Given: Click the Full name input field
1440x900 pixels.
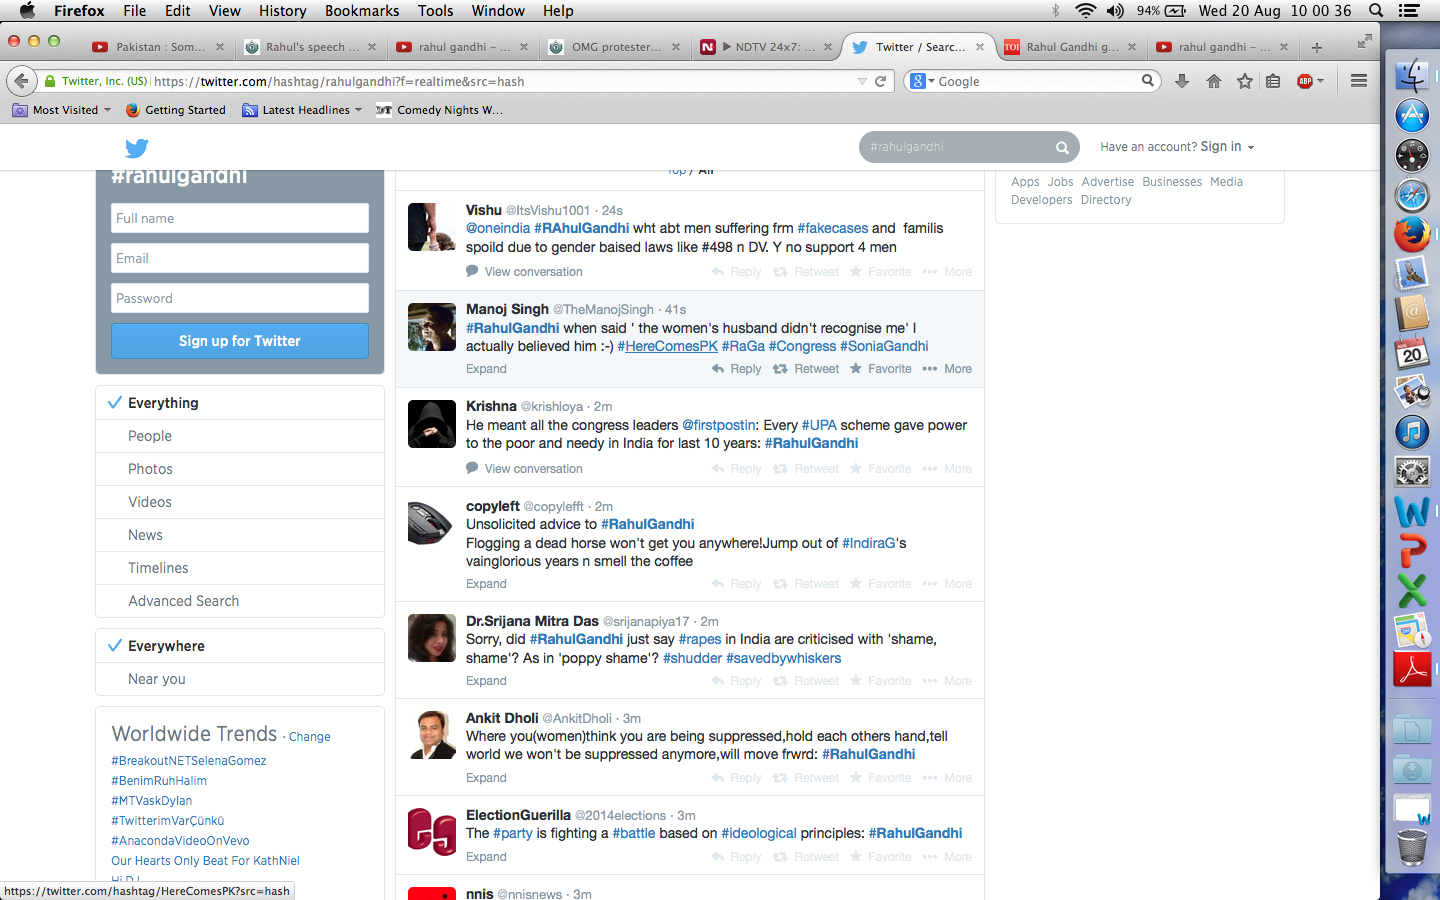Looking at the screenshot, I should [240, 218].
